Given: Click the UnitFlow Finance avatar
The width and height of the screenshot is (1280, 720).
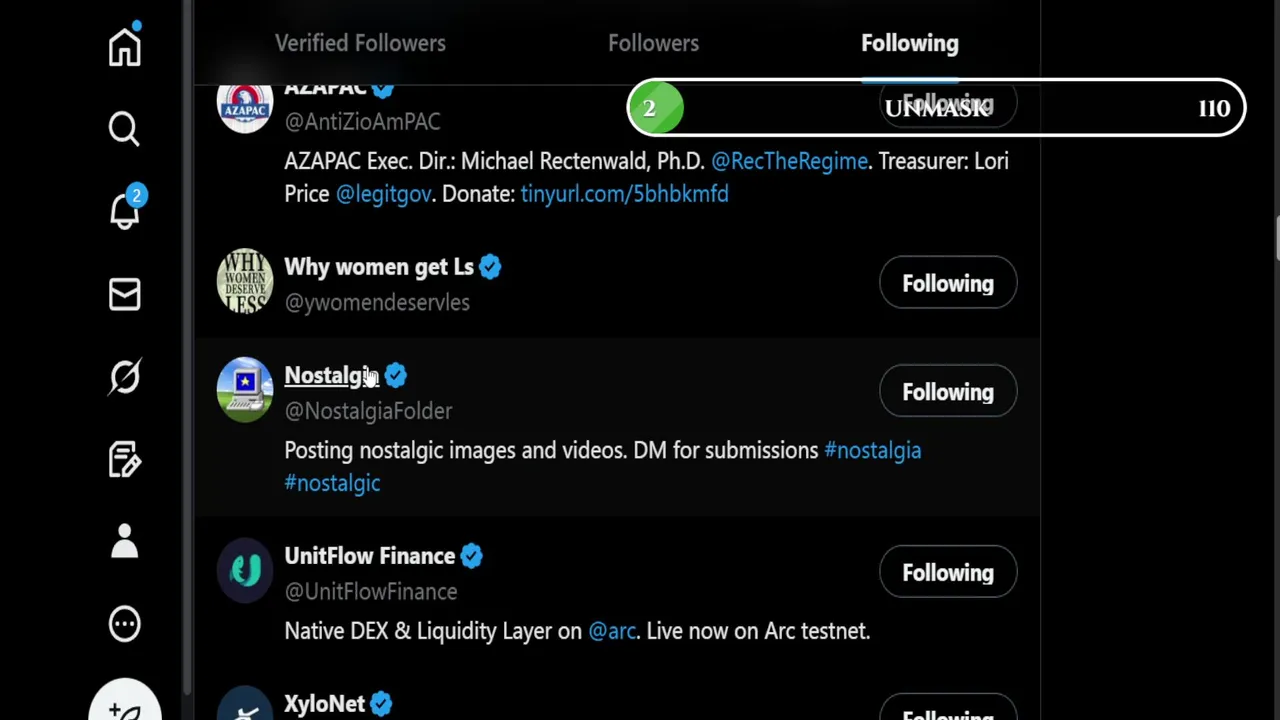Looking at the screenshot, I should pyautogui.click(x=245, y=570).
